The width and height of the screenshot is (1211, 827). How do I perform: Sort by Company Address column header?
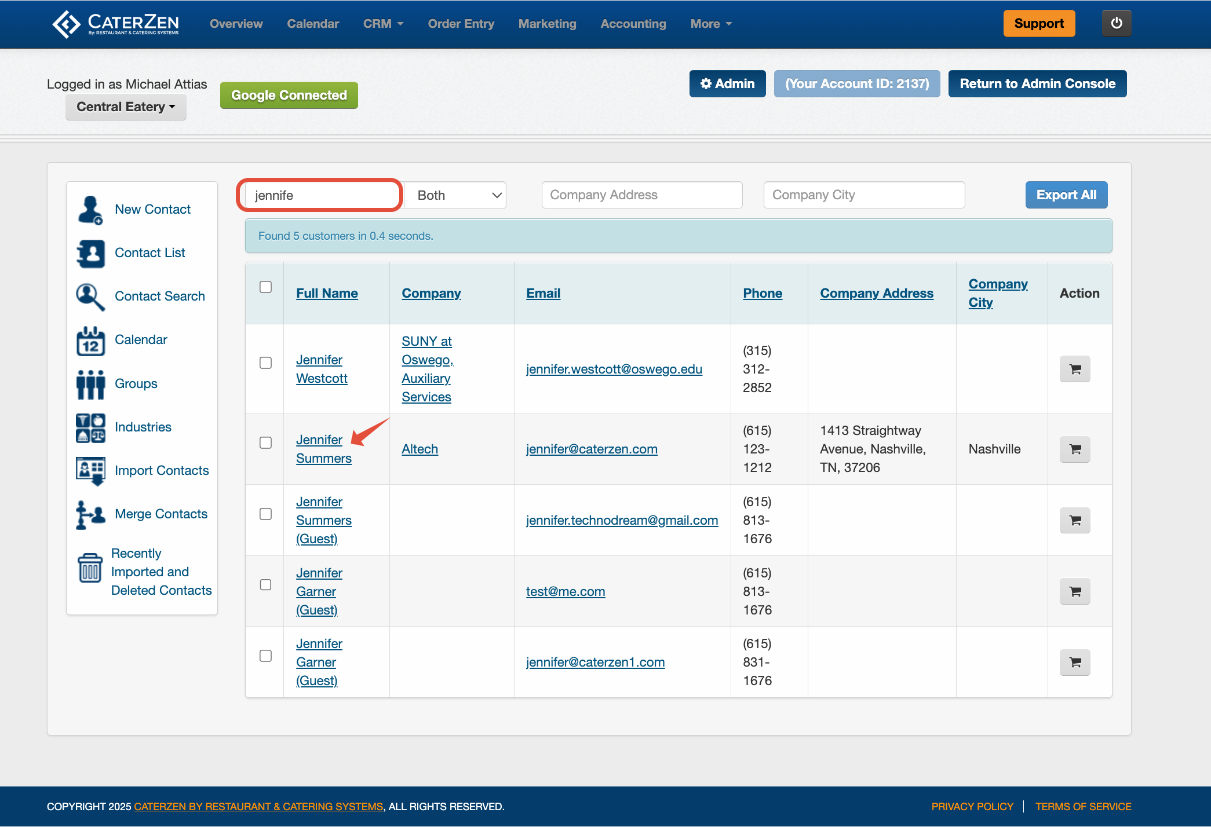(877, 293)
